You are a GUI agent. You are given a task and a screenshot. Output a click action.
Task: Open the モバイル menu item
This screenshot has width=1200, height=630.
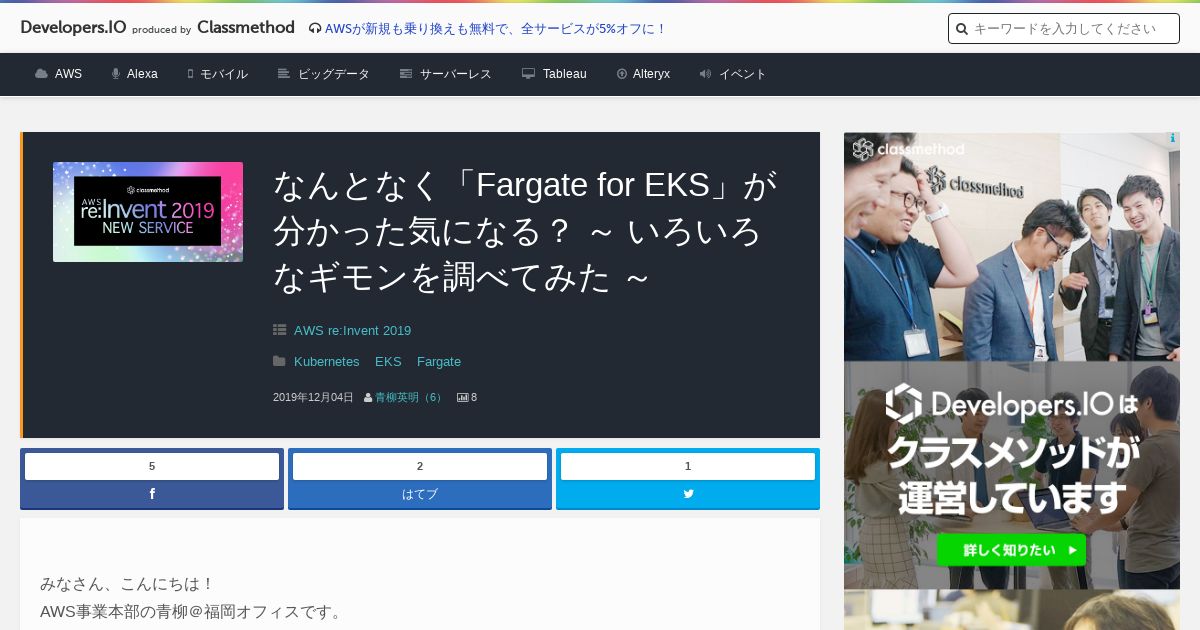(224, 74)
